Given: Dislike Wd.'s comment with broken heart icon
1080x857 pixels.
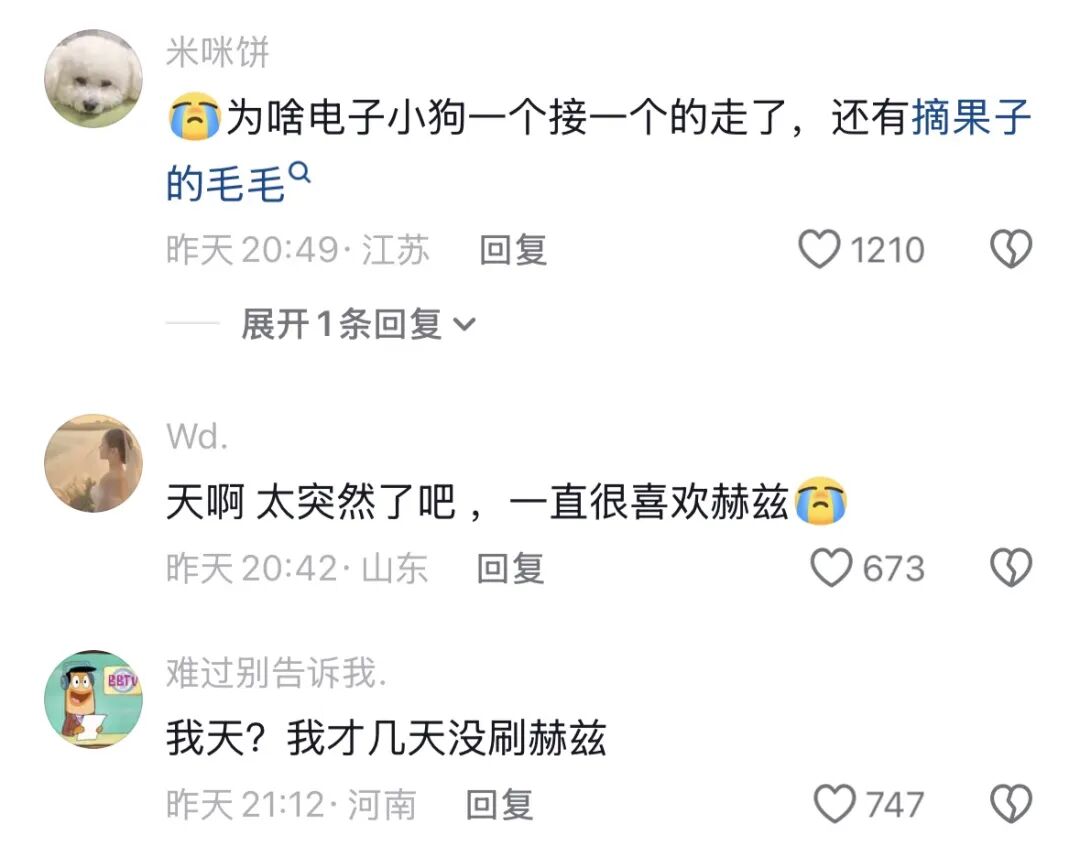Looking at the screenshot, I should coord(1011,568).
